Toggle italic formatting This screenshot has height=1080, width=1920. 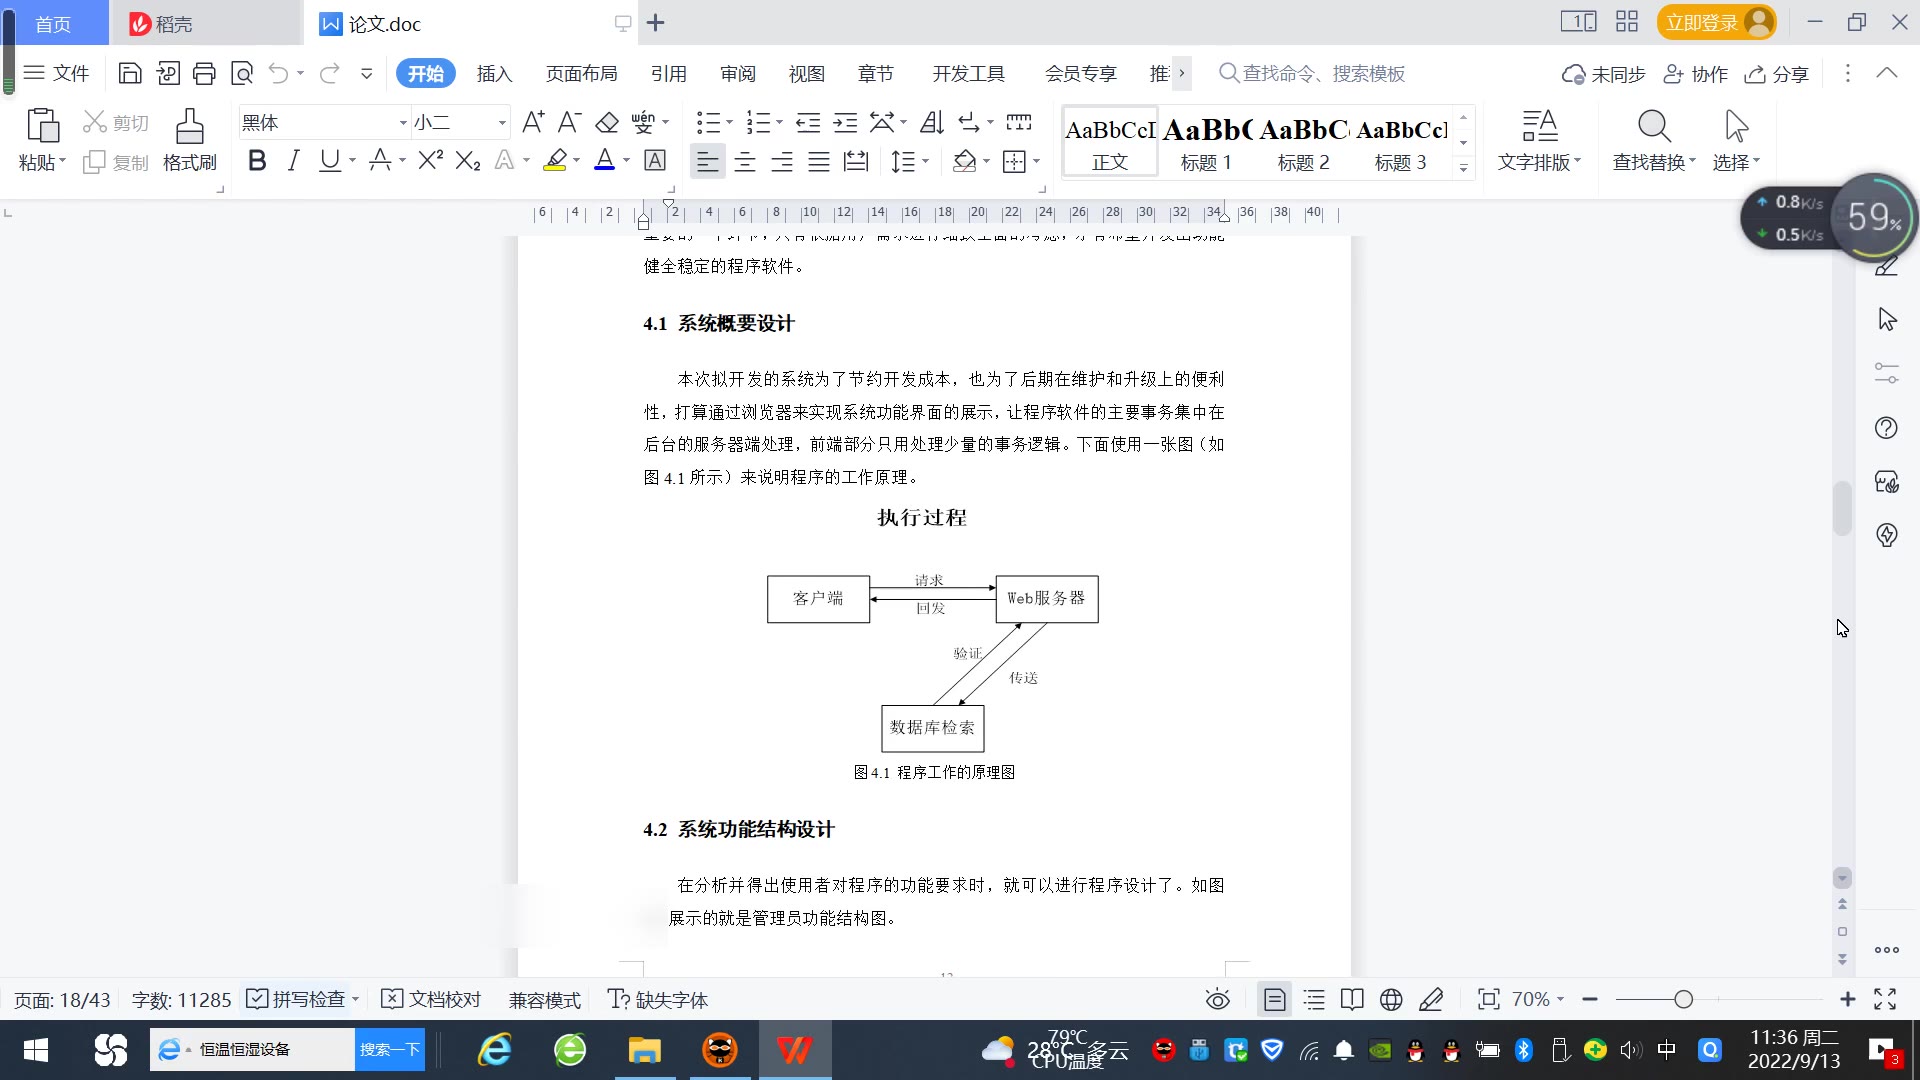pos(293,161)
